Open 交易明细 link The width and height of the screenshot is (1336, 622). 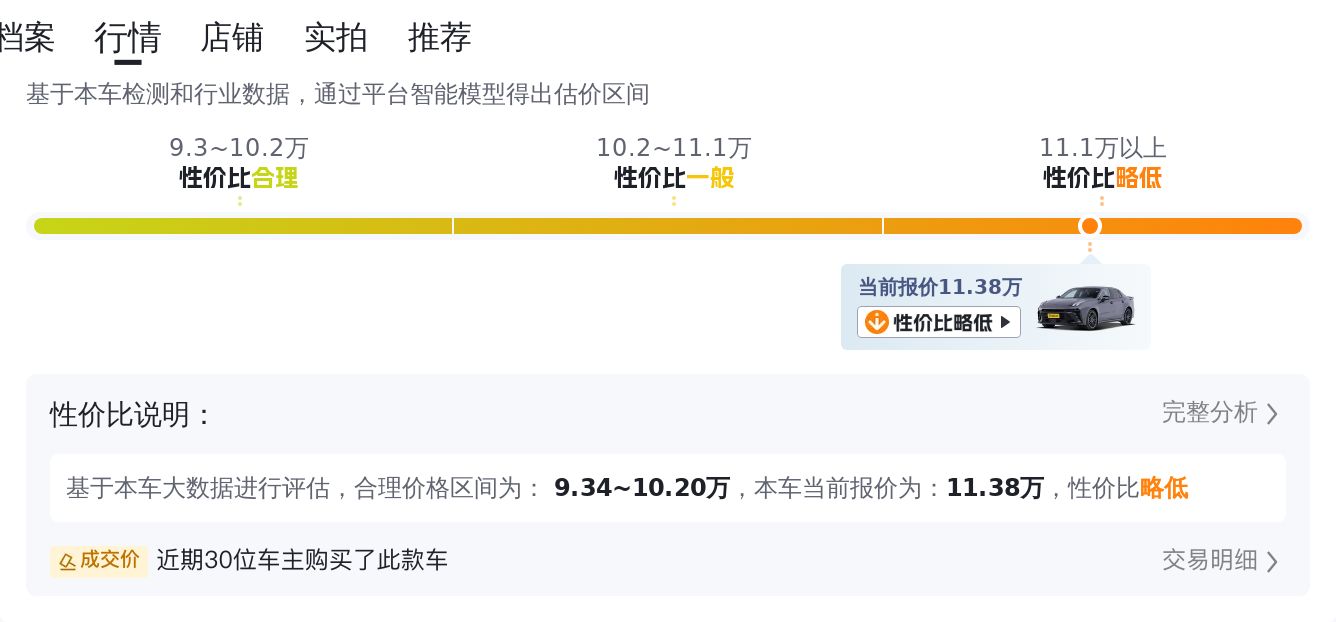tap(1209, 560)
